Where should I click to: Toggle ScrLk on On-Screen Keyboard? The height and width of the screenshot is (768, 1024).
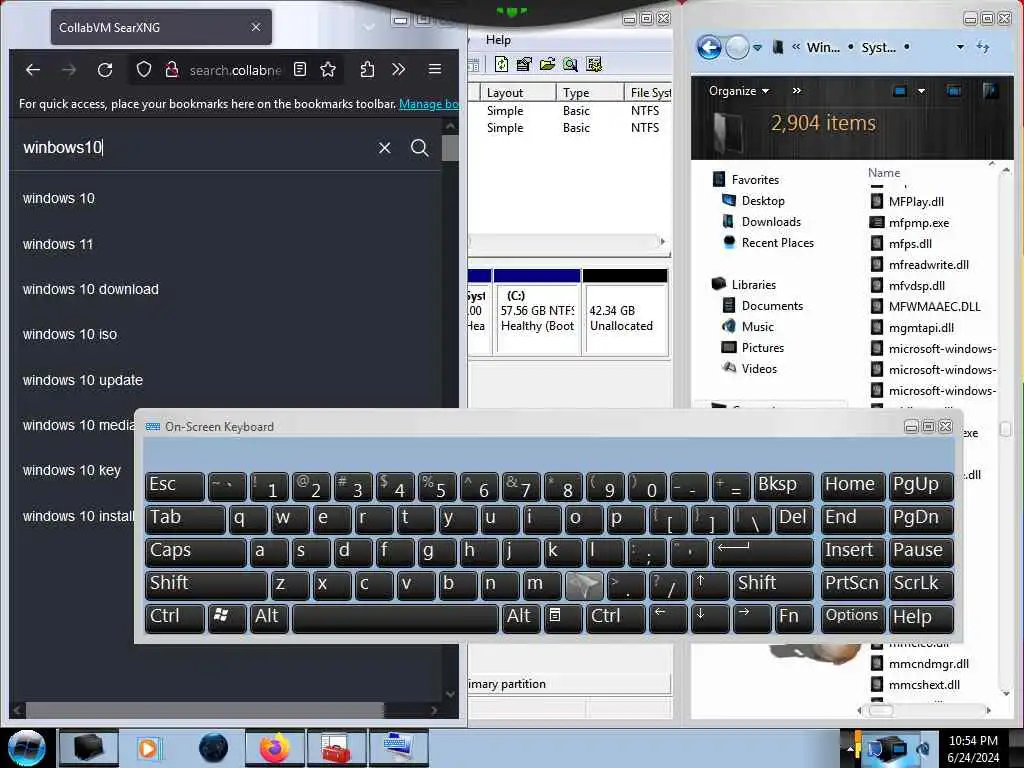tap(920, 584)
